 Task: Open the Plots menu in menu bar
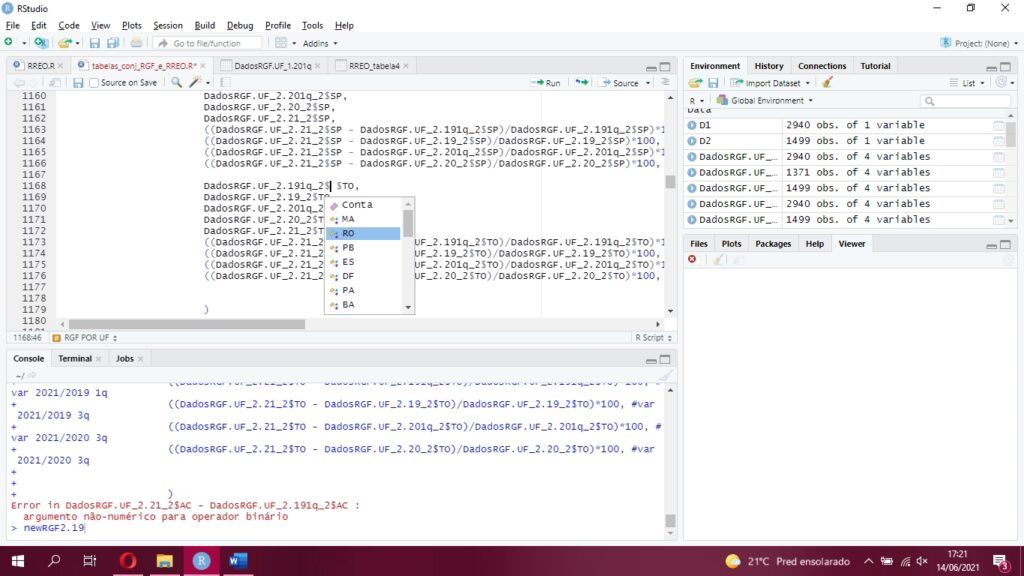pyautogui.click(x=131, y=25)
